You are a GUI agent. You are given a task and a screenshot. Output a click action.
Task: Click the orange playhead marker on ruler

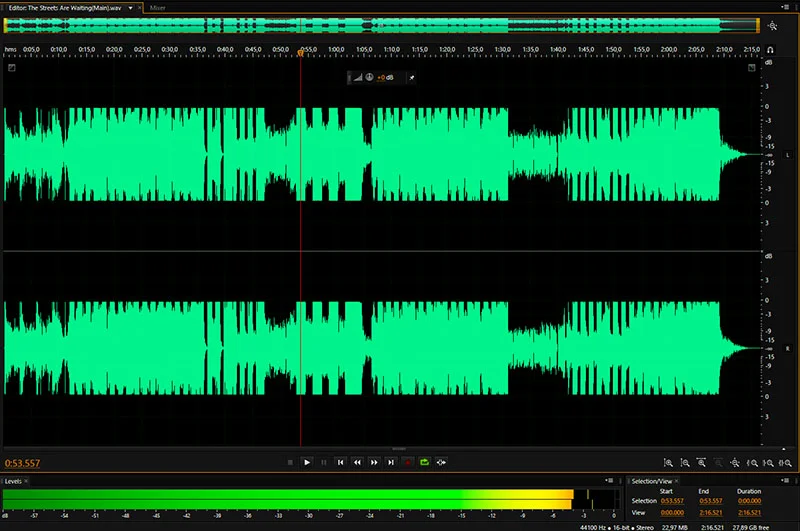point(301,53)
